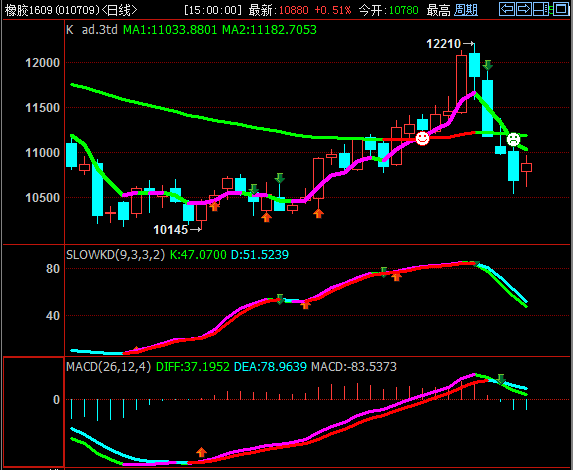Screen dimensions: 573x470
Task: Toggle the split-panel layout icon
Action: tap(541, 9)
